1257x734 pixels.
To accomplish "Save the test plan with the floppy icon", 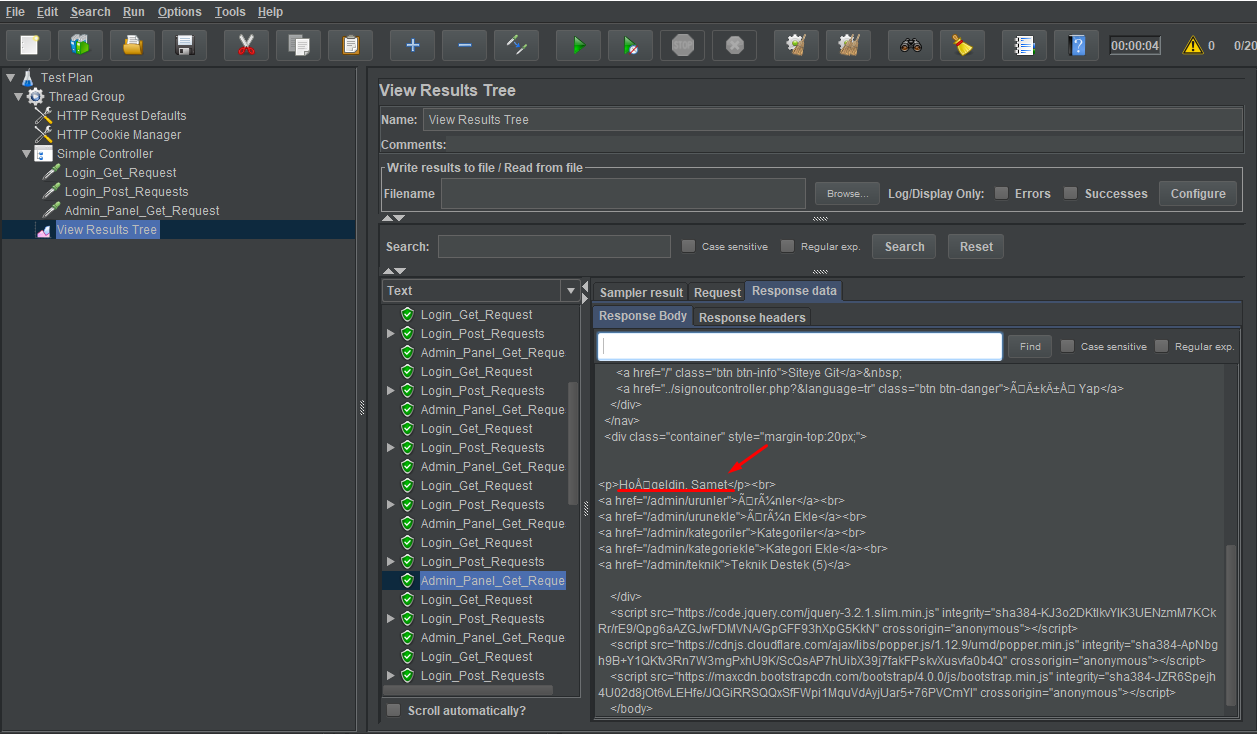I will [184, 45].
